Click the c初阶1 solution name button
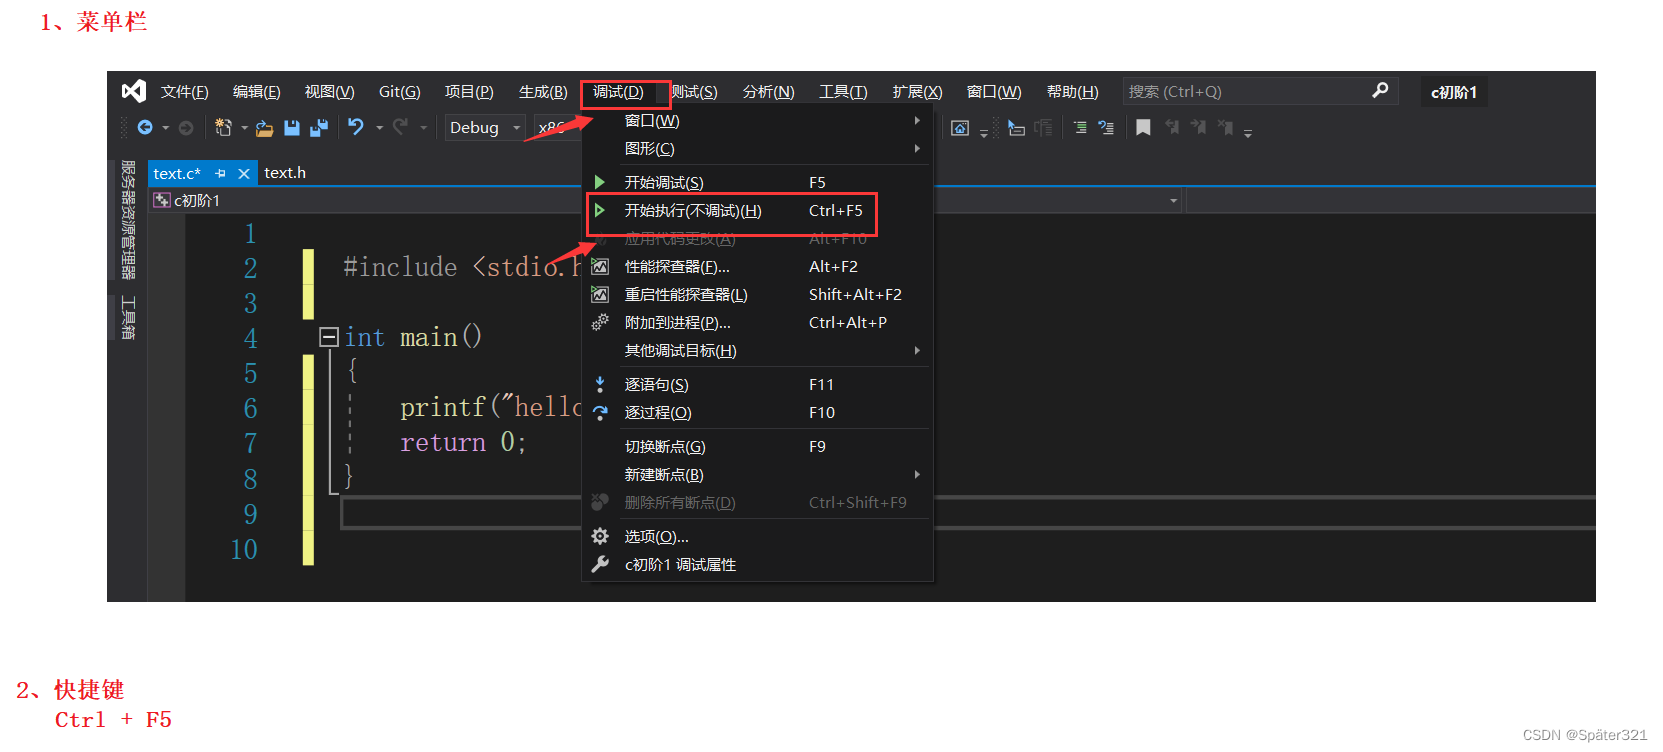This screenshot has height=752, width=1663. pos(1454,92)
